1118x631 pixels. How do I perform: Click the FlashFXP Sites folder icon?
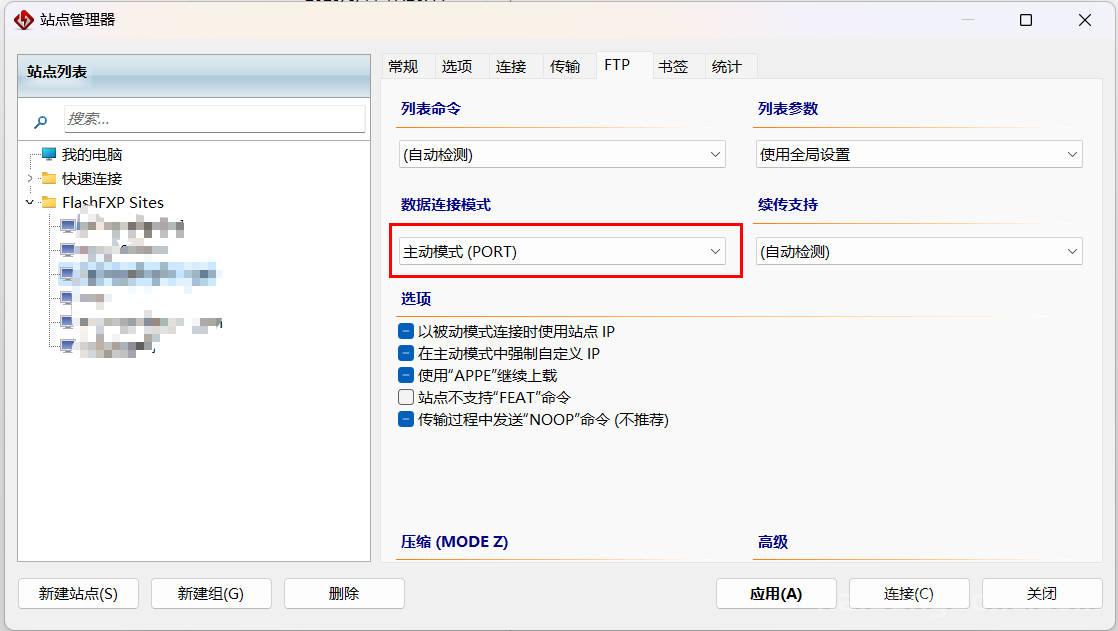48,202
